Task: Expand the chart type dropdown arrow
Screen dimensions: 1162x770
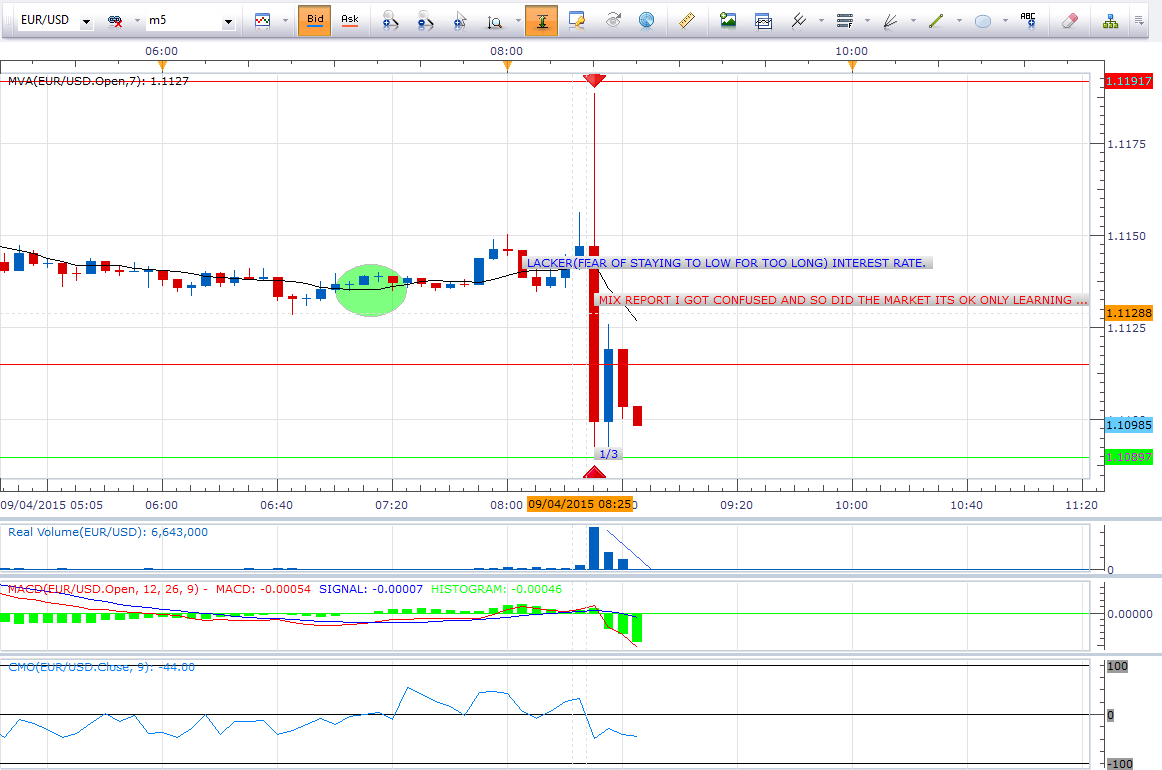Action: point(285,21)
